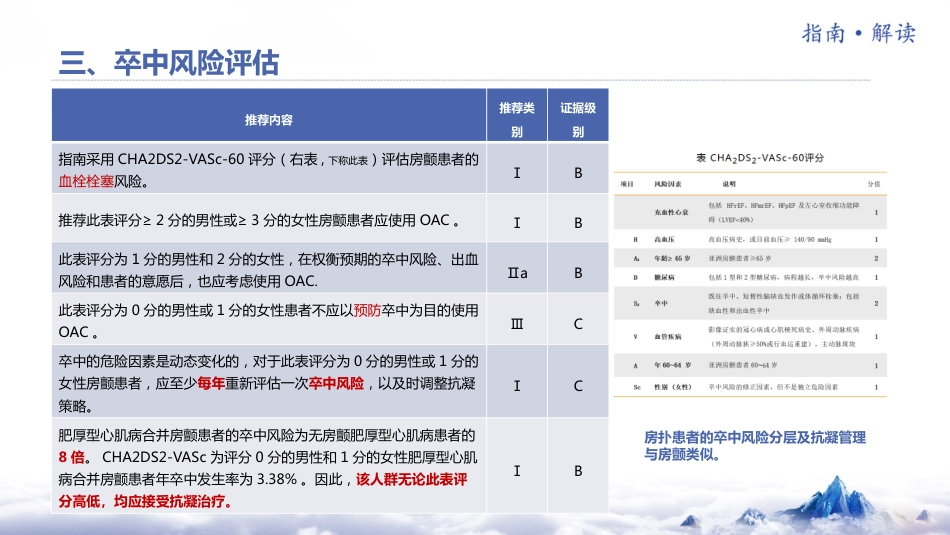Click the '分值' header in the score table
The image size is (950, 535).
874,184
